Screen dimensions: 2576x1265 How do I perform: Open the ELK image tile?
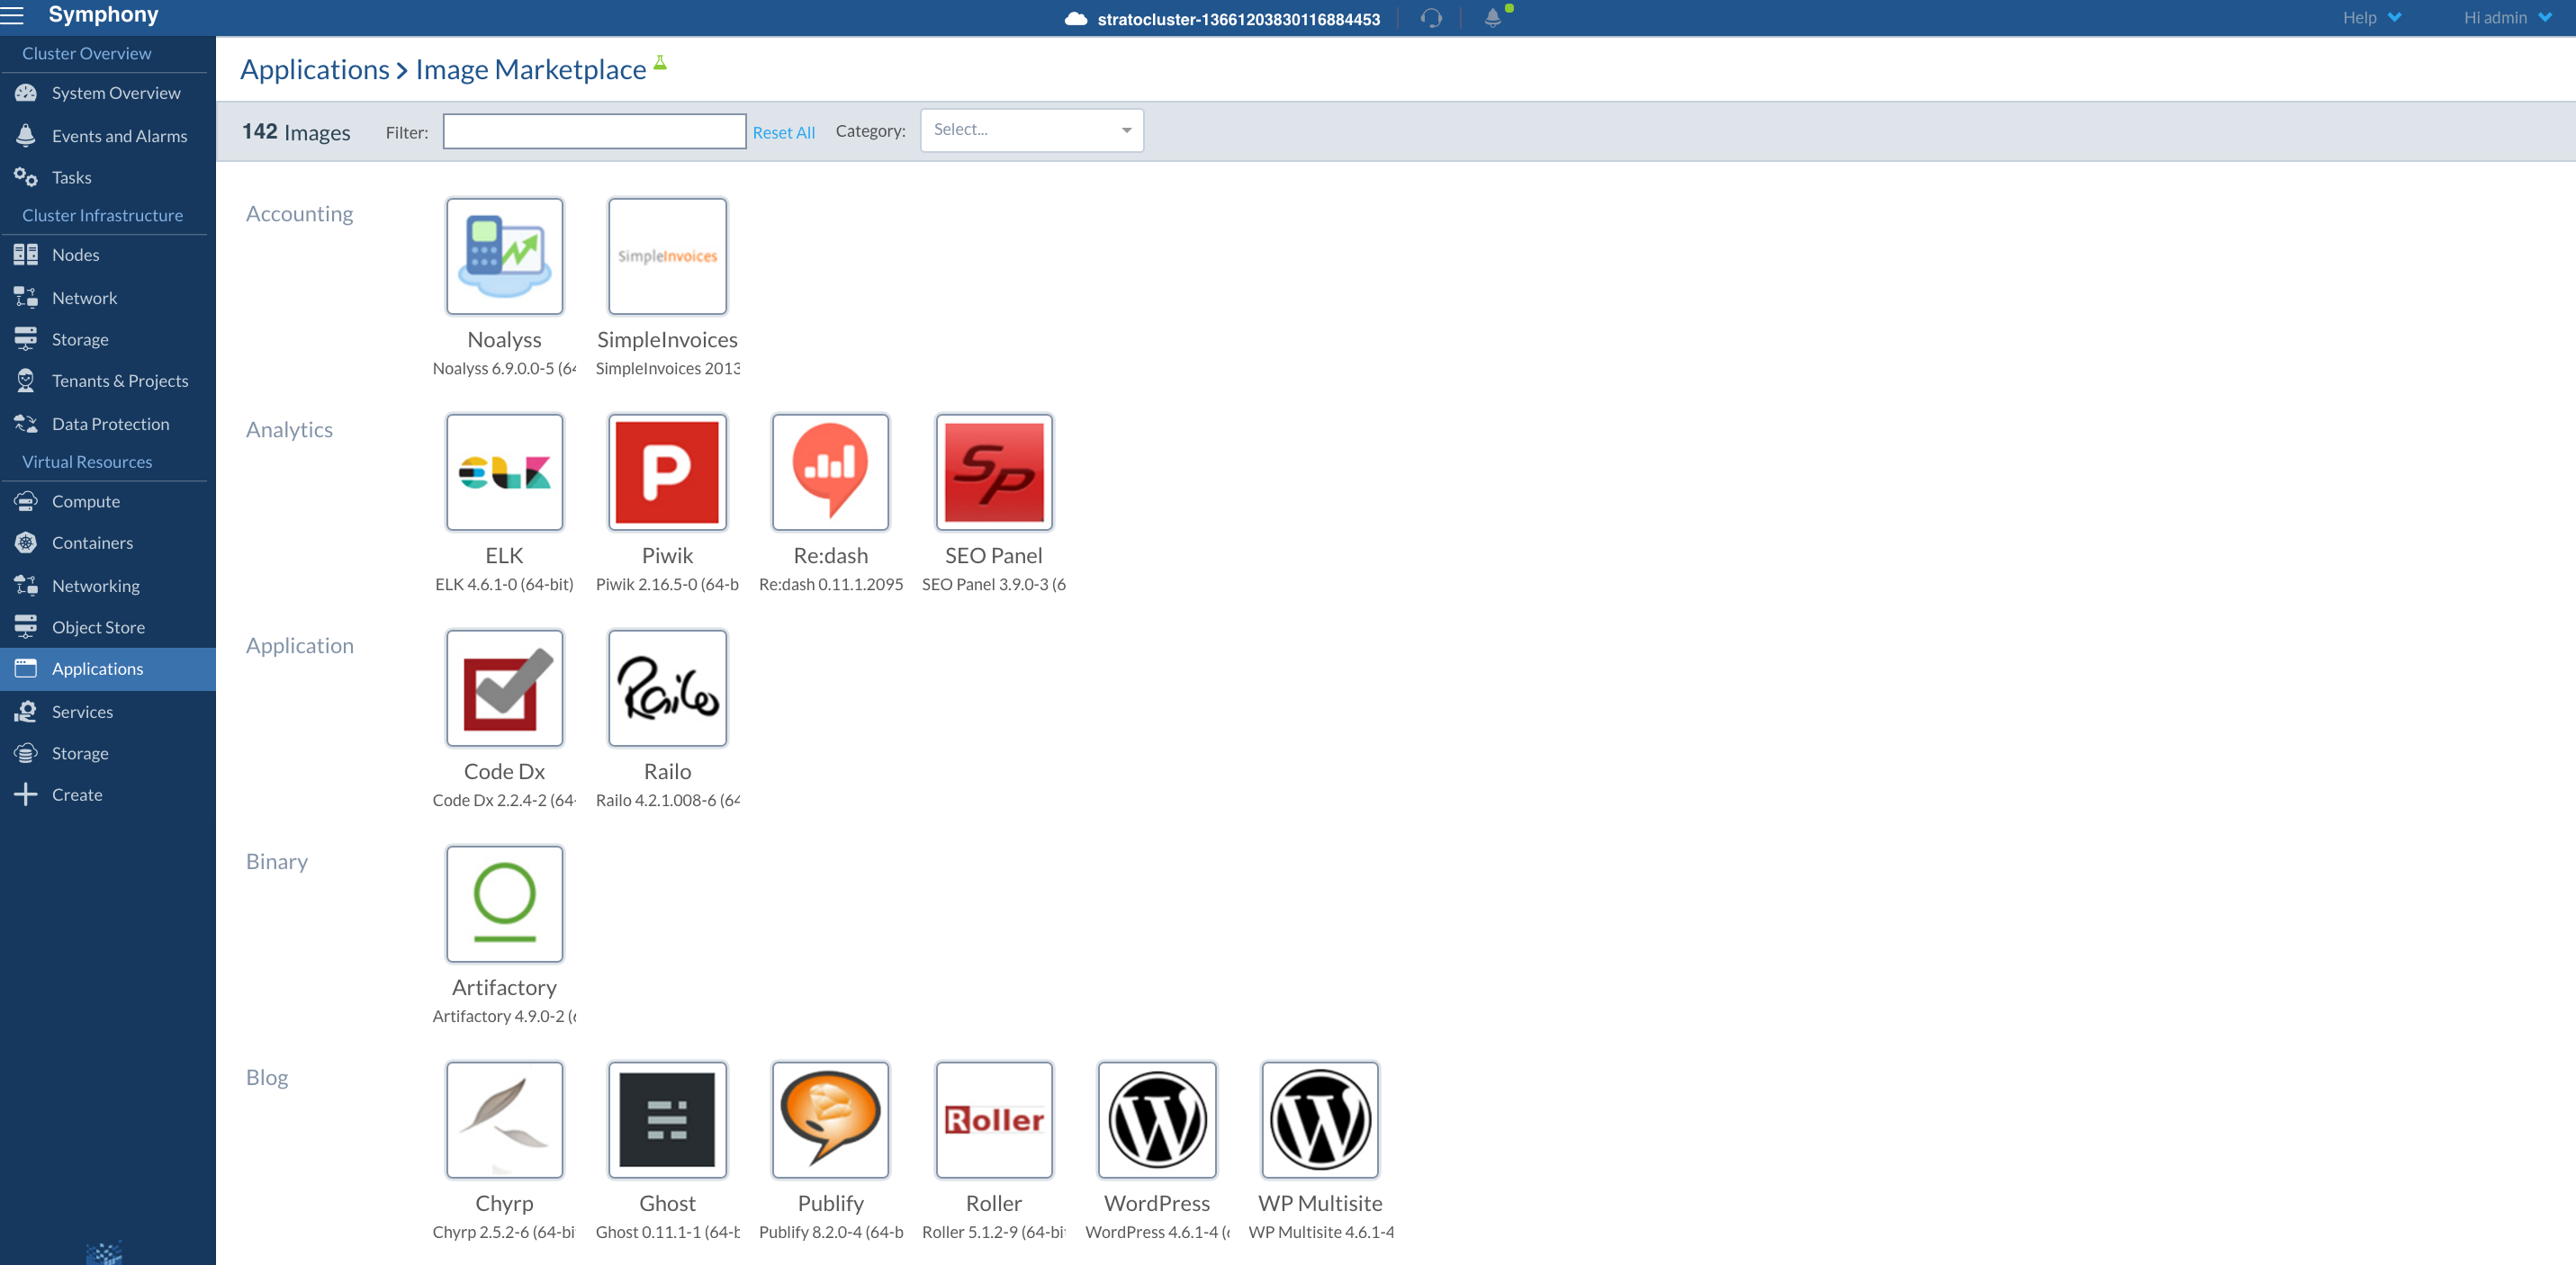click(504, 472)
